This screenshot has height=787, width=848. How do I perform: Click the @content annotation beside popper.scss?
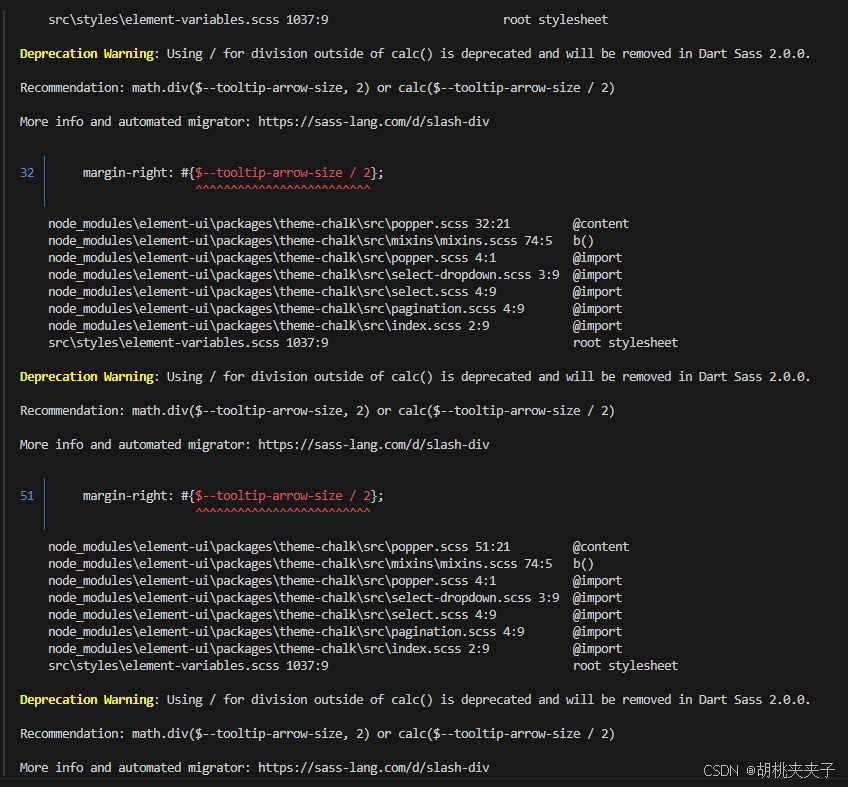[x=600, y=223]
